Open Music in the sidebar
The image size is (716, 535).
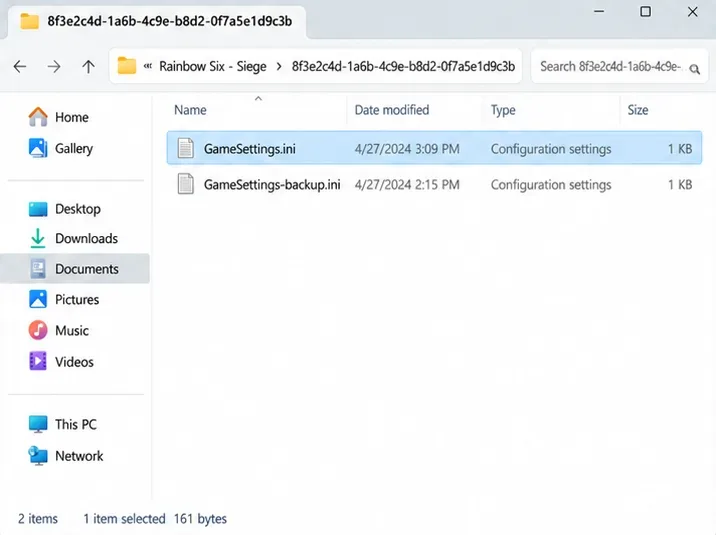click(58, 330)
